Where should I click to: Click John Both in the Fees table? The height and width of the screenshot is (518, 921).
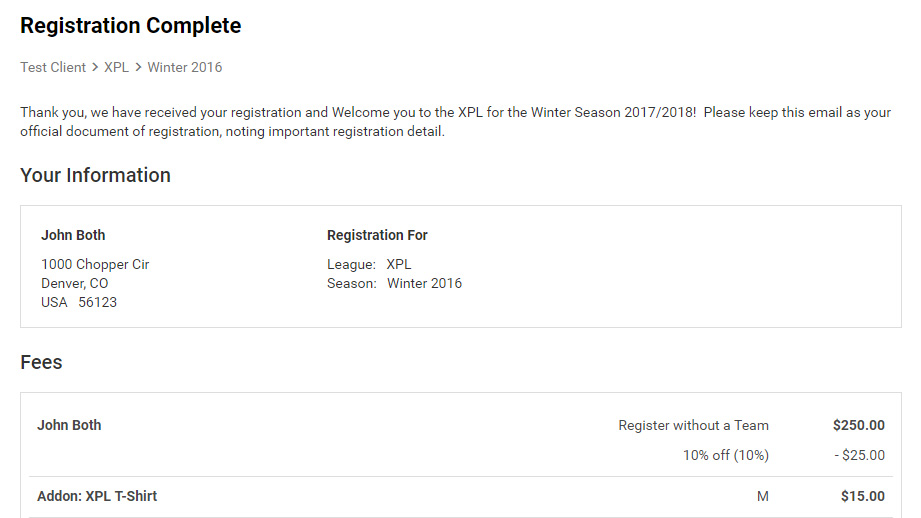(69, 425)
